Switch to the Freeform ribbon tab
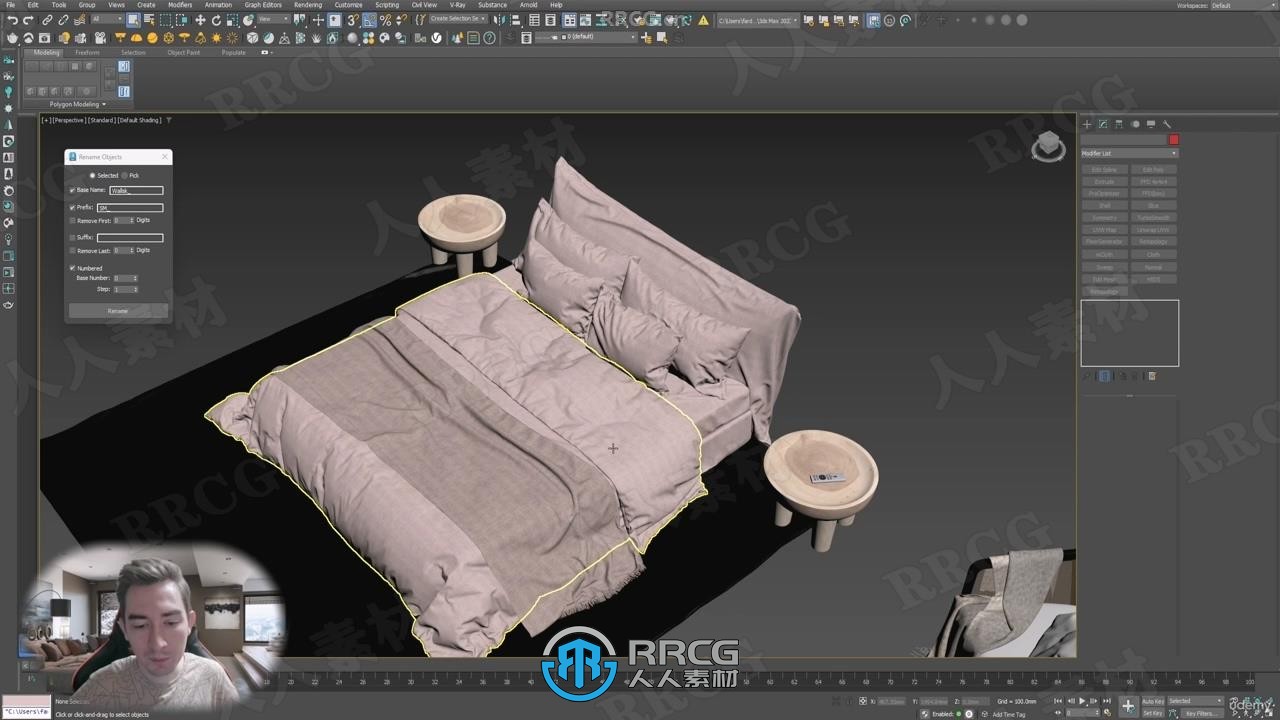 click(x=87, y=52)
